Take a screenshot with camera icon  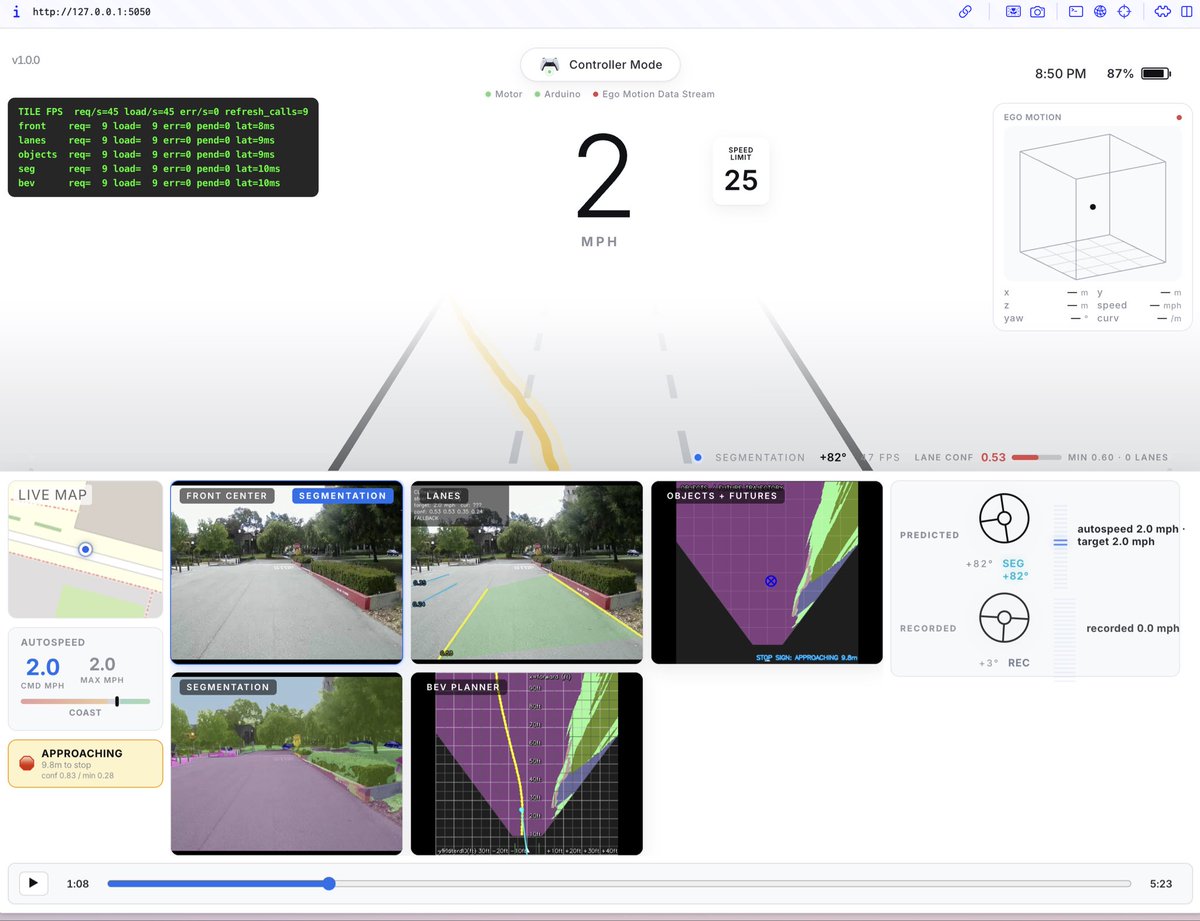pyautogui.click(x=1038, y=12)
